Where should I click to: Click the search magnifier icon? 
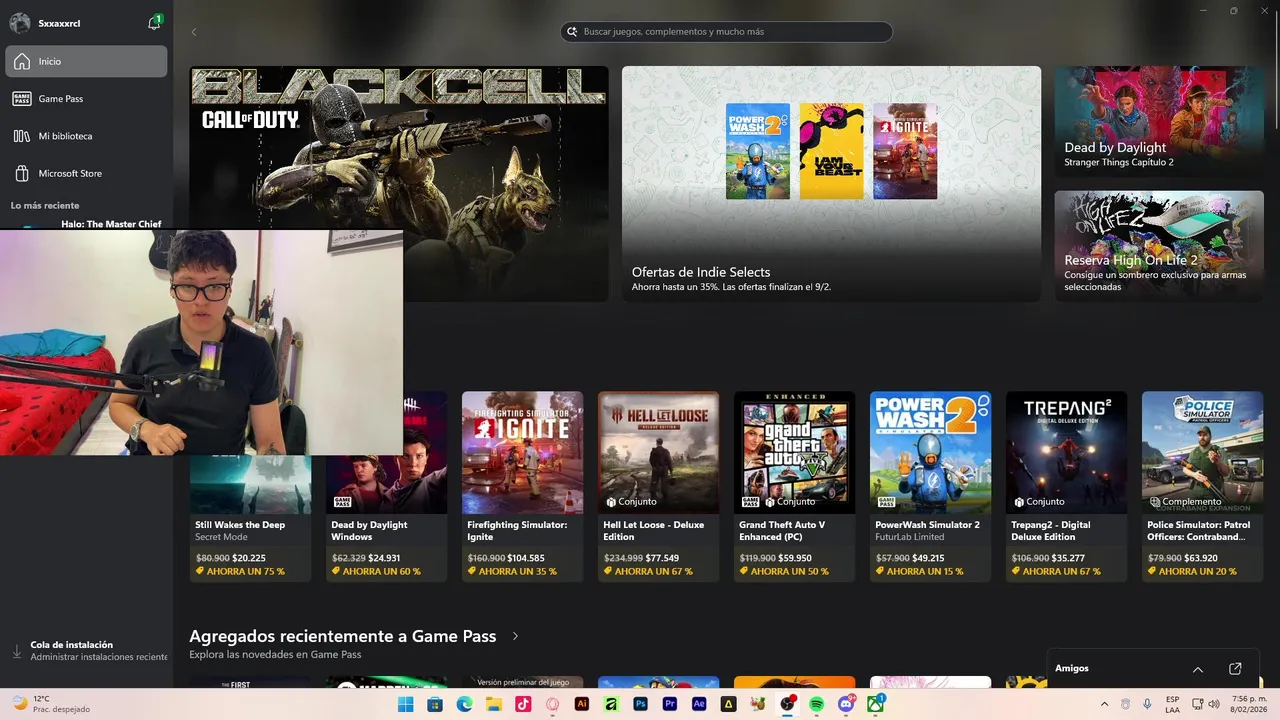pyautogui.click(x=573, y=32)
